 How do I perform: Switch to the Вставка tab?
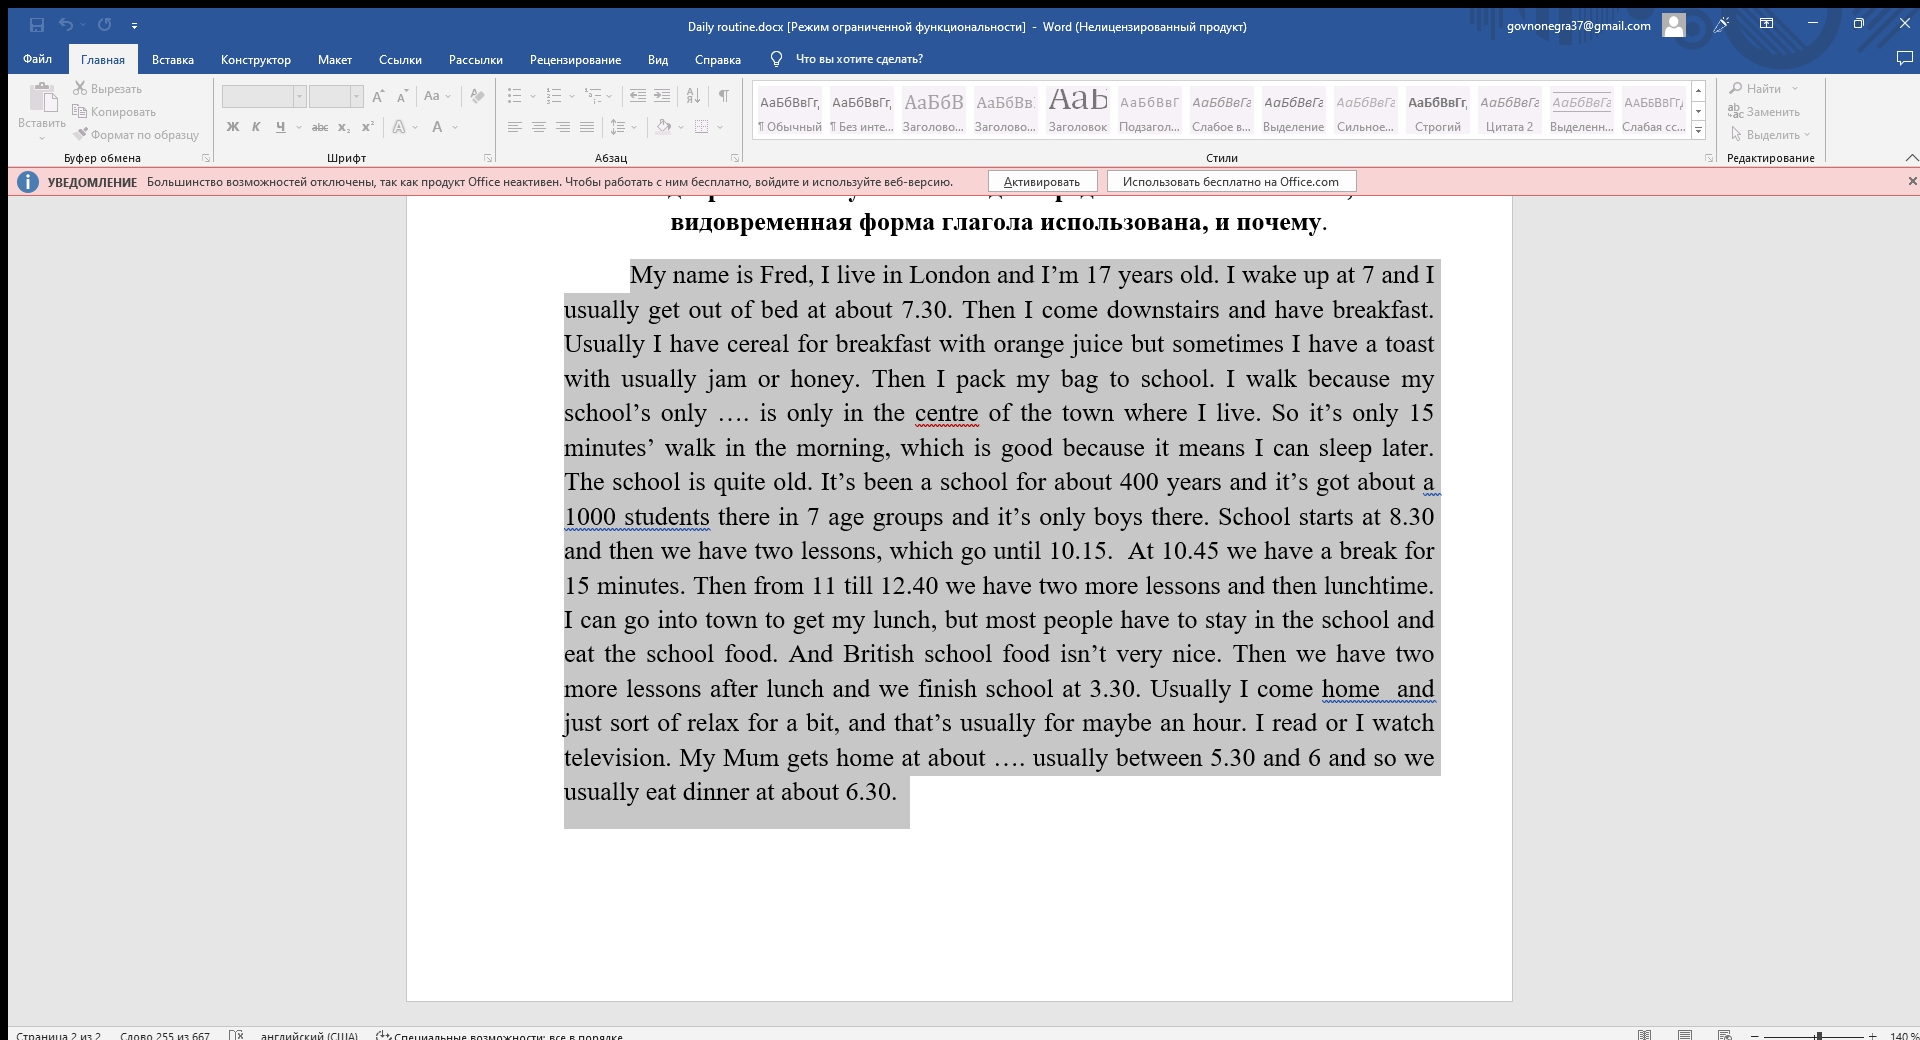tap(173, 60)
